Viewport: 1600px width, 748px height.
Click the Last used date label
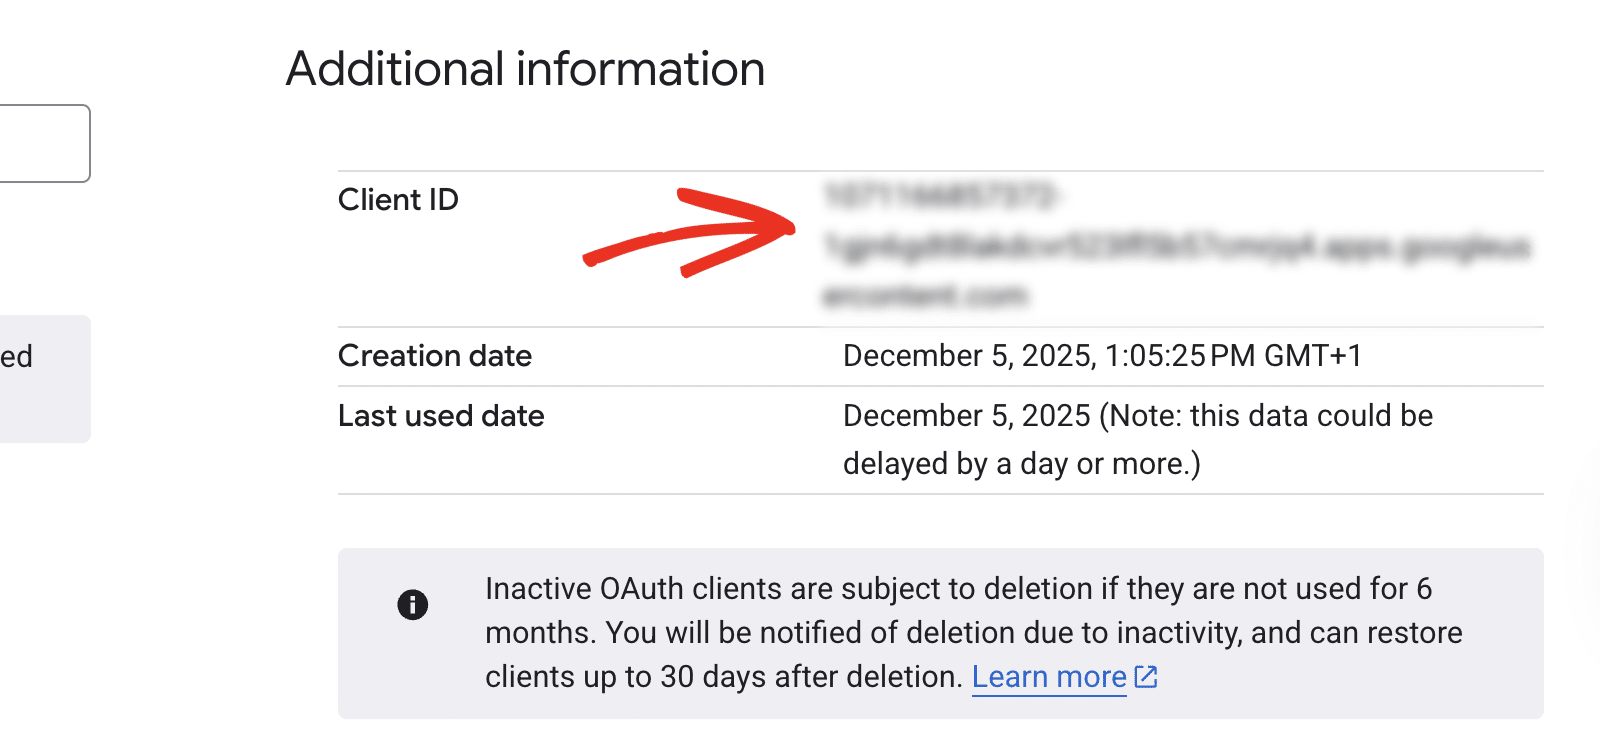pos(441,416)
